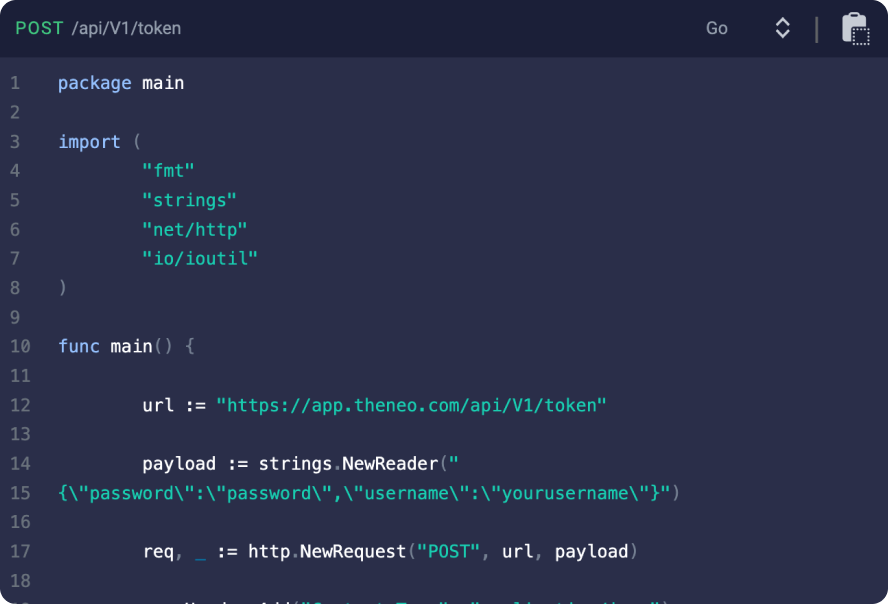Click line number 1 gutter marker
The width and height of the screenshot is (888, 604).
click(15, 83)
